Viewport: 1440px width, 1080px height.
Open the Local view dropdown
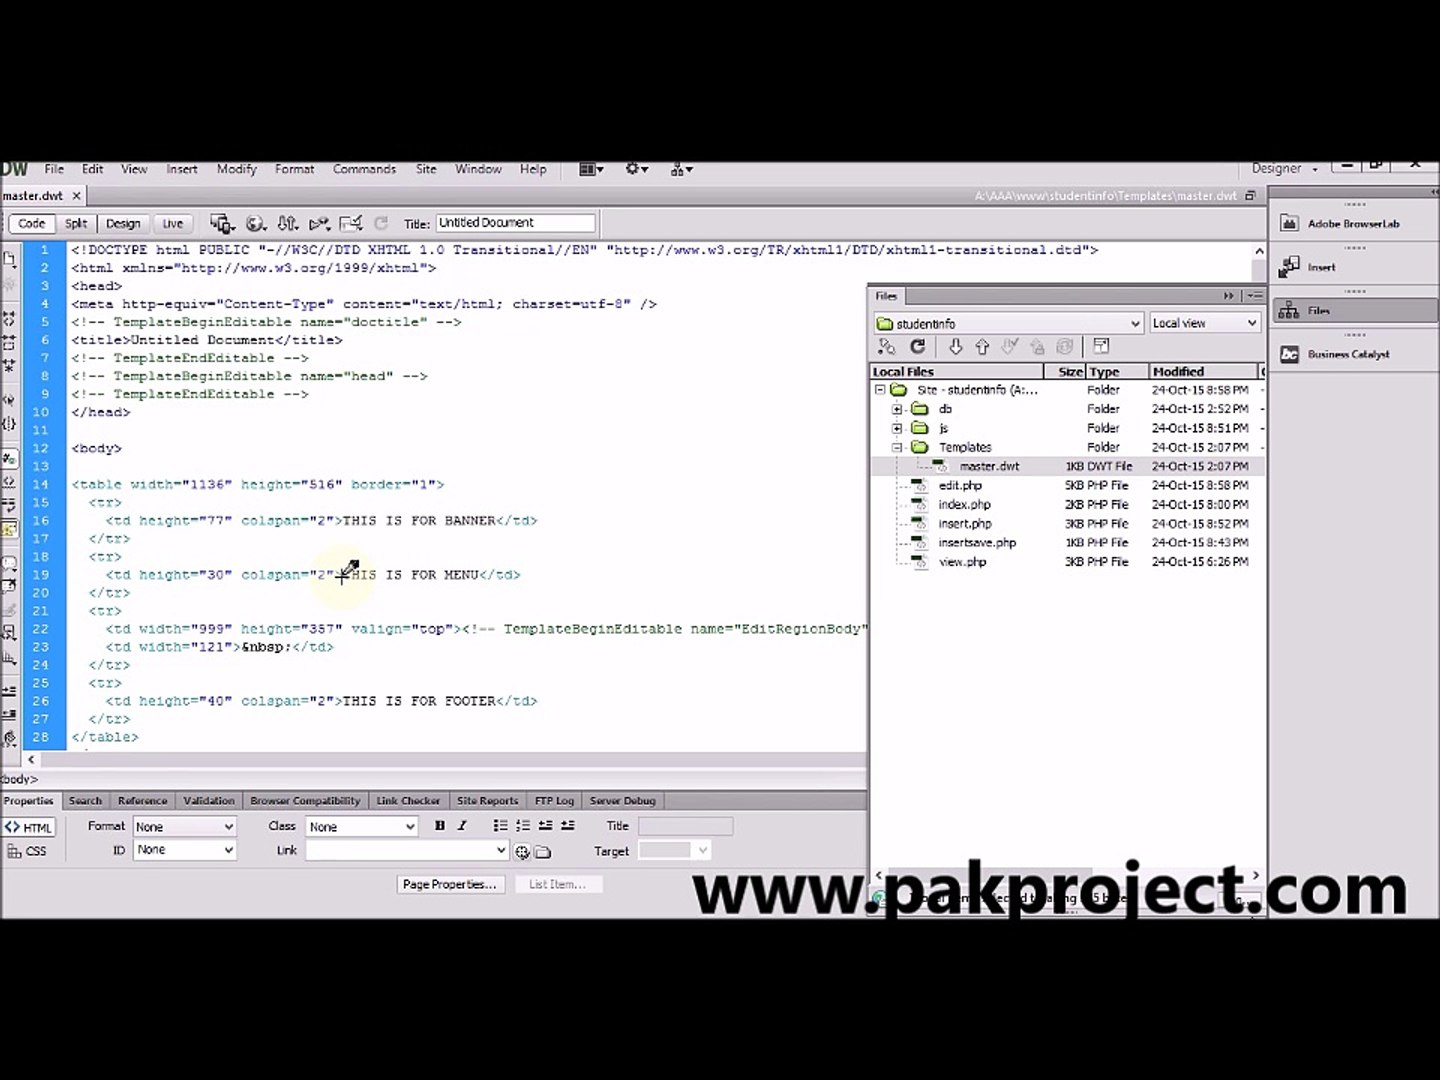(1204, 323)
